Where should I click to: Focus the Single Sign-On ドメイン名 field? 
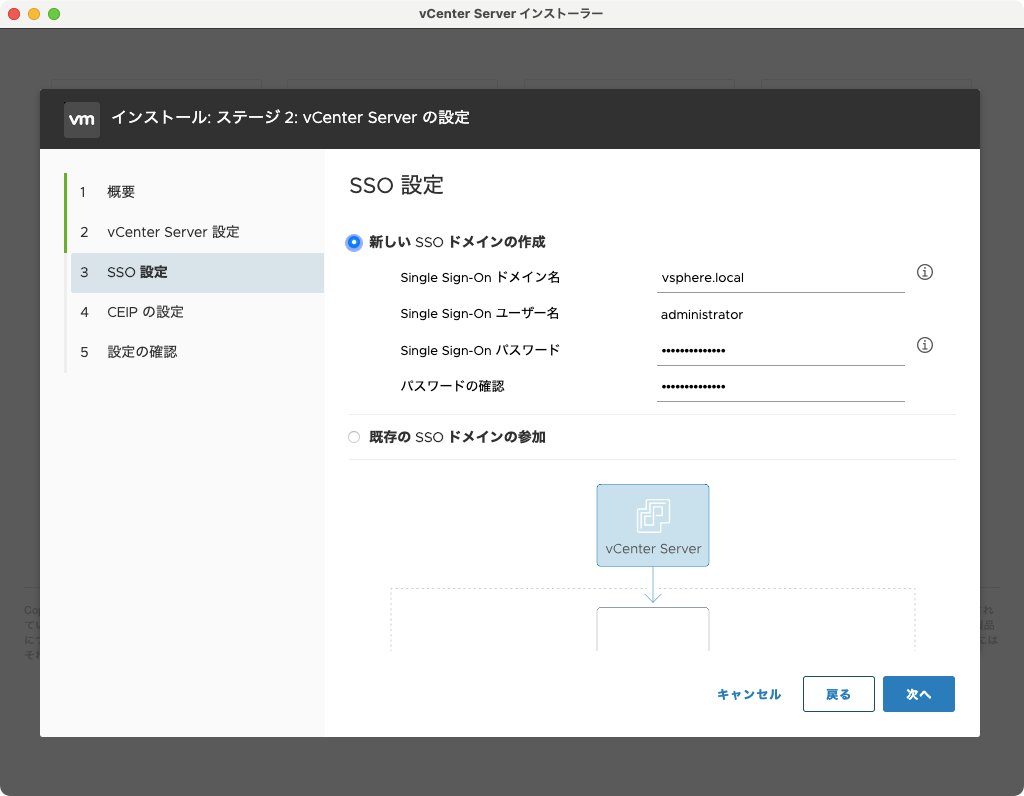780,278
